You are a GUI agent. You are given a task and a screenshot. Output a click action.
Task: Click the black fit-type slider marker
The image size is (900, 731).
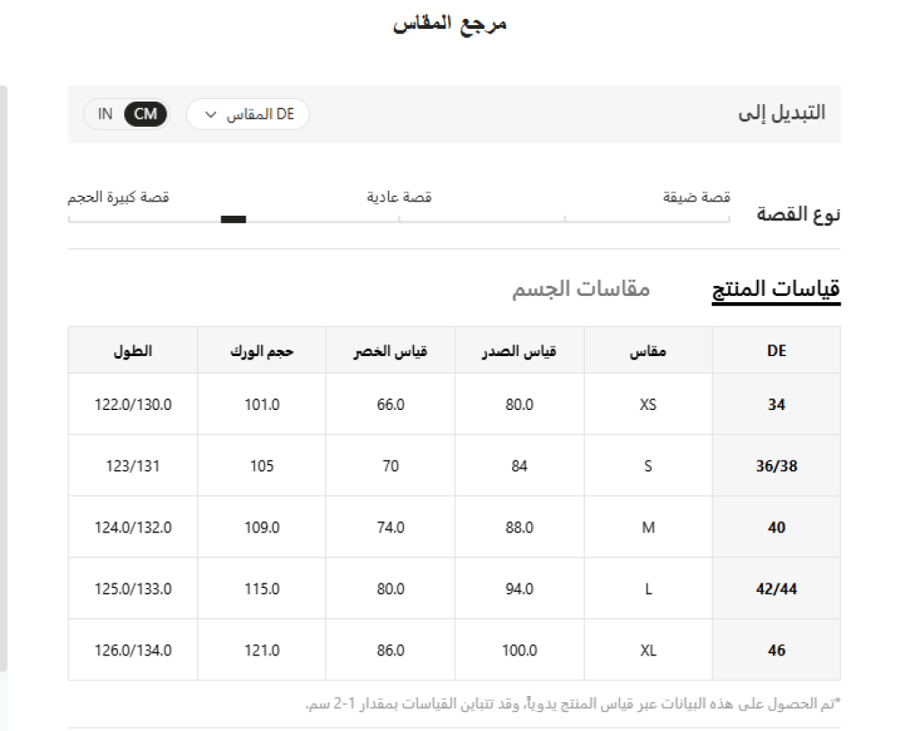tap(233, 219)
